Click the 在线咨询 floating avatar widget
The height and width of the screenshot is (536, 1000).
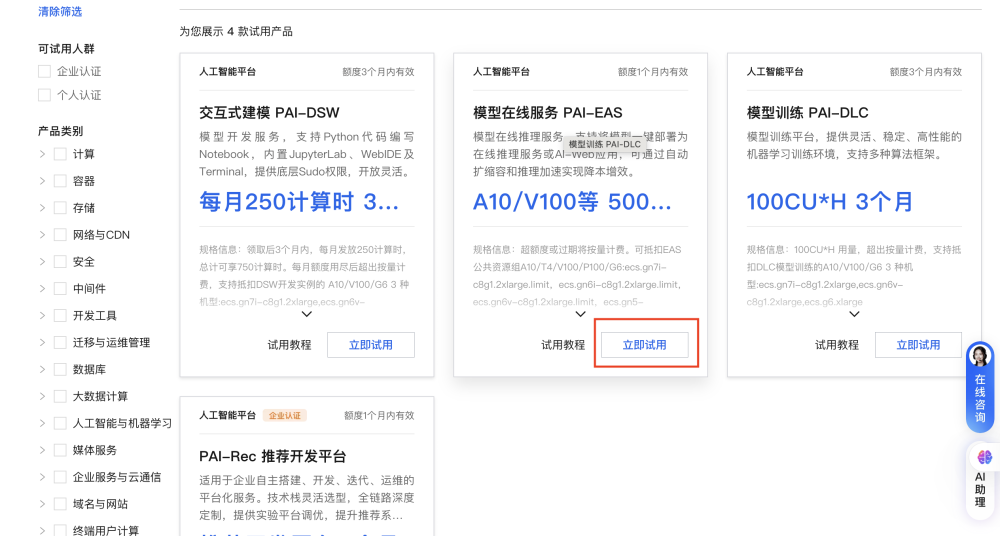coord(980,387)
